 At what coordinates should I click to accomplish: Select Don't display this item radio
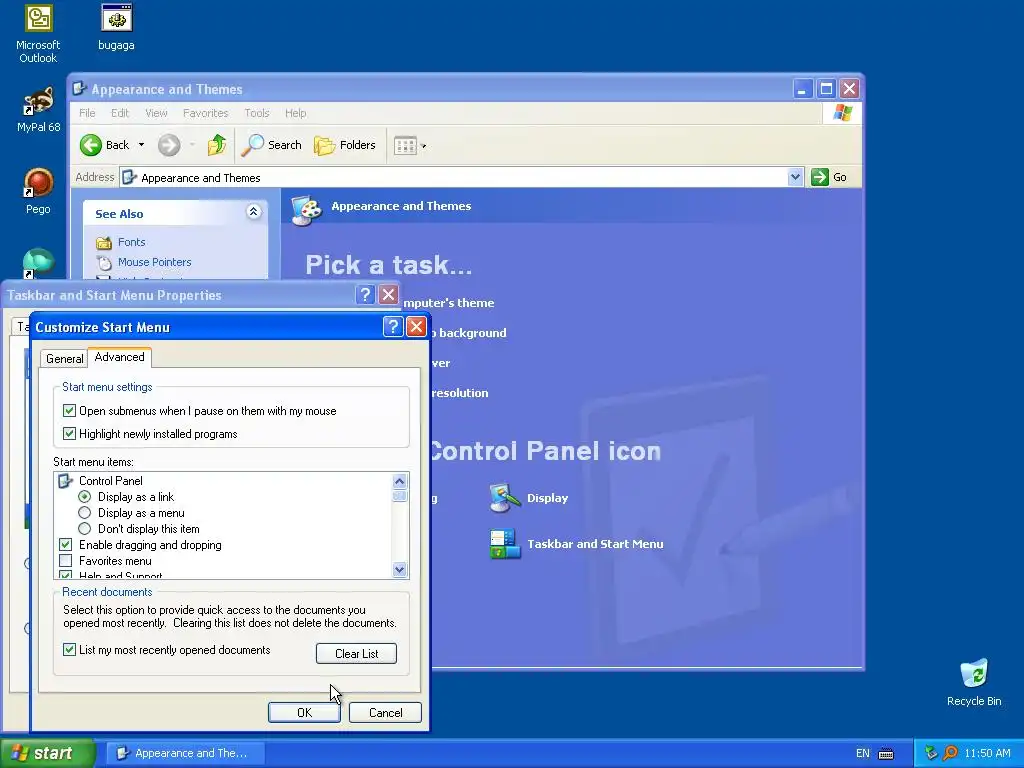(84, 529)
